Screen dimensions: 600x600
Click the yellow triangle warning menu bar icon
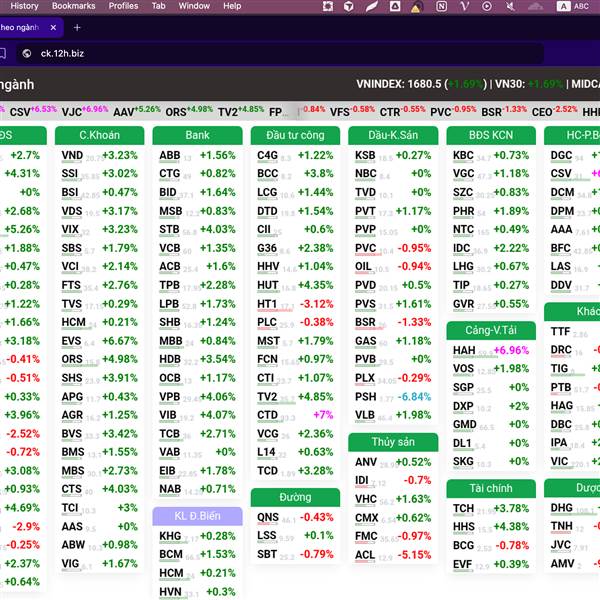(416, 7)
